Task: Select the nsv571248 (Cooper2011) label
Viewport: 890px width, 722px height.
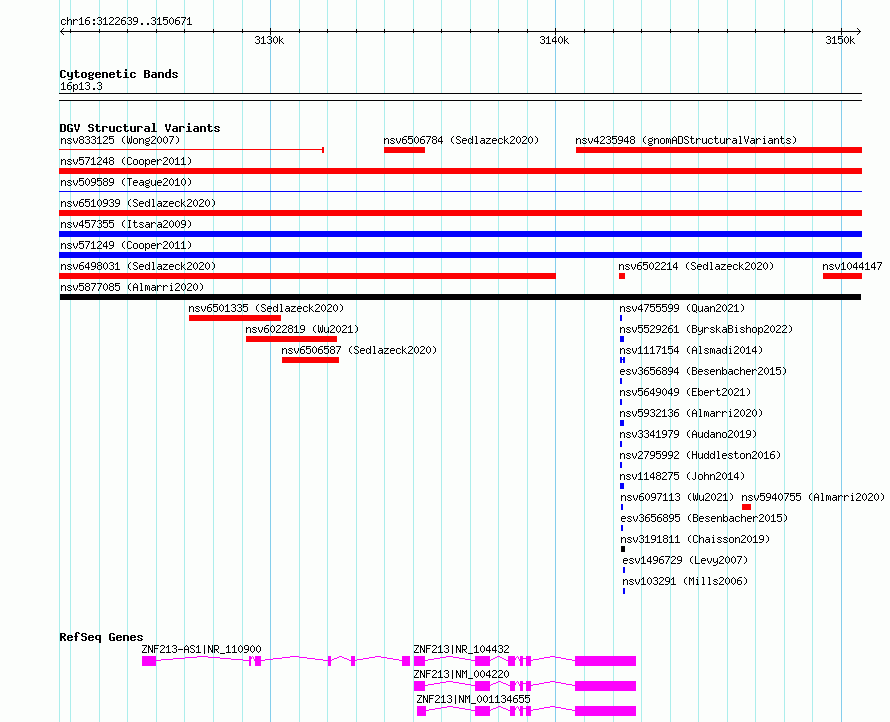Action: [126, 161]
